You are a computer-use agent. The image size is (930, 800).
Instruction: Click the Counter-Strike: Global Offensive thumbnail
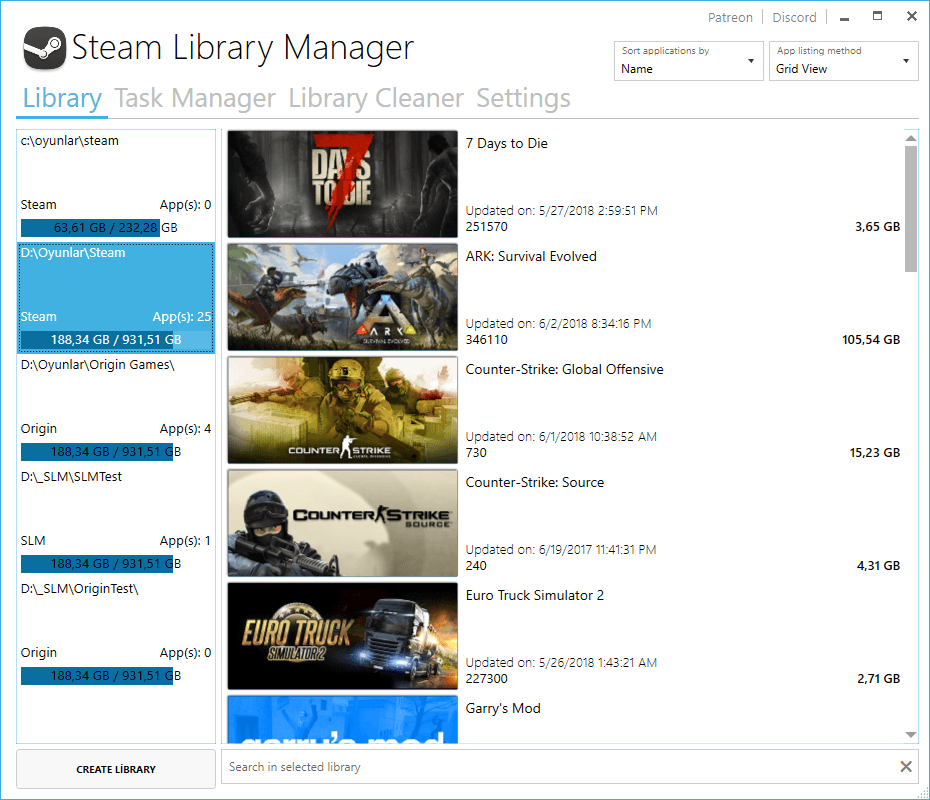point(342,410)
